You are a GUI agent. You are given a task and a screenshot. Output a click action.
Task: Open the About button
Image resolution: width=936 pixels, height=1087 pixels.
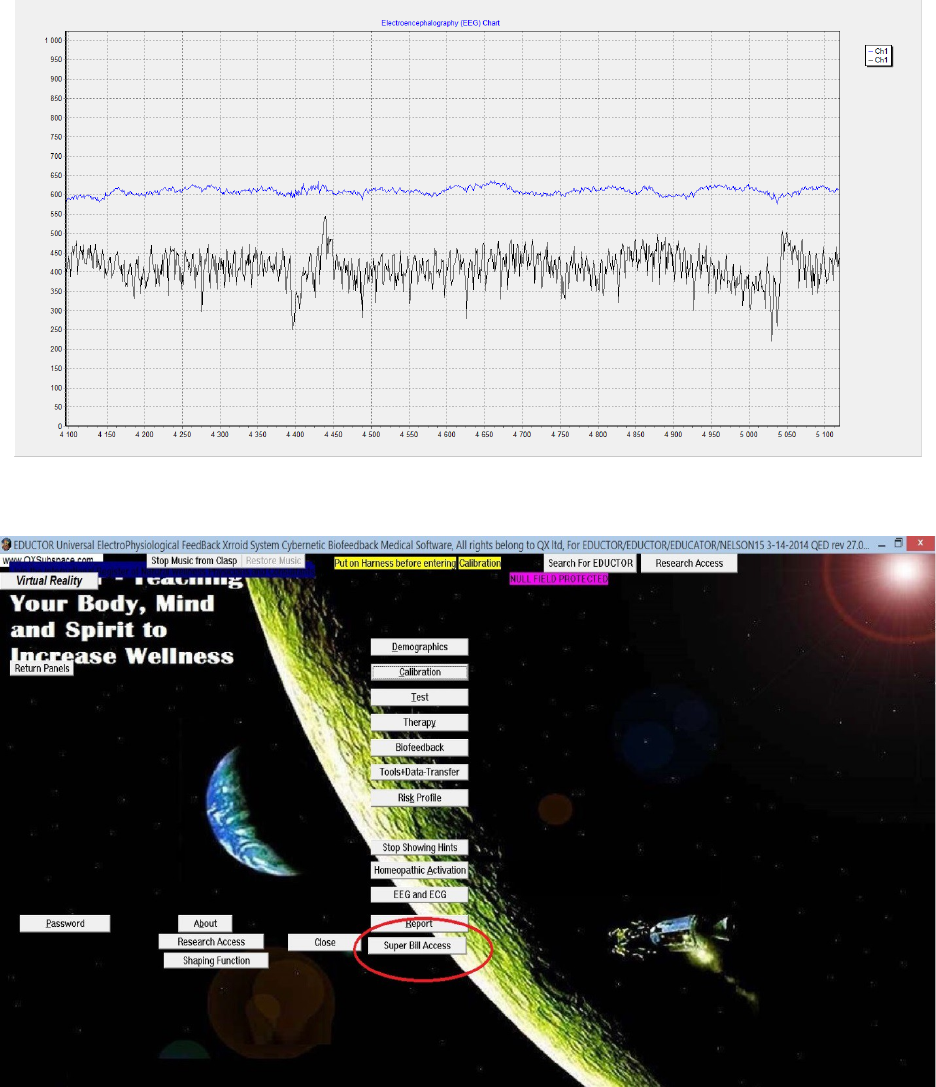[205, 923]
